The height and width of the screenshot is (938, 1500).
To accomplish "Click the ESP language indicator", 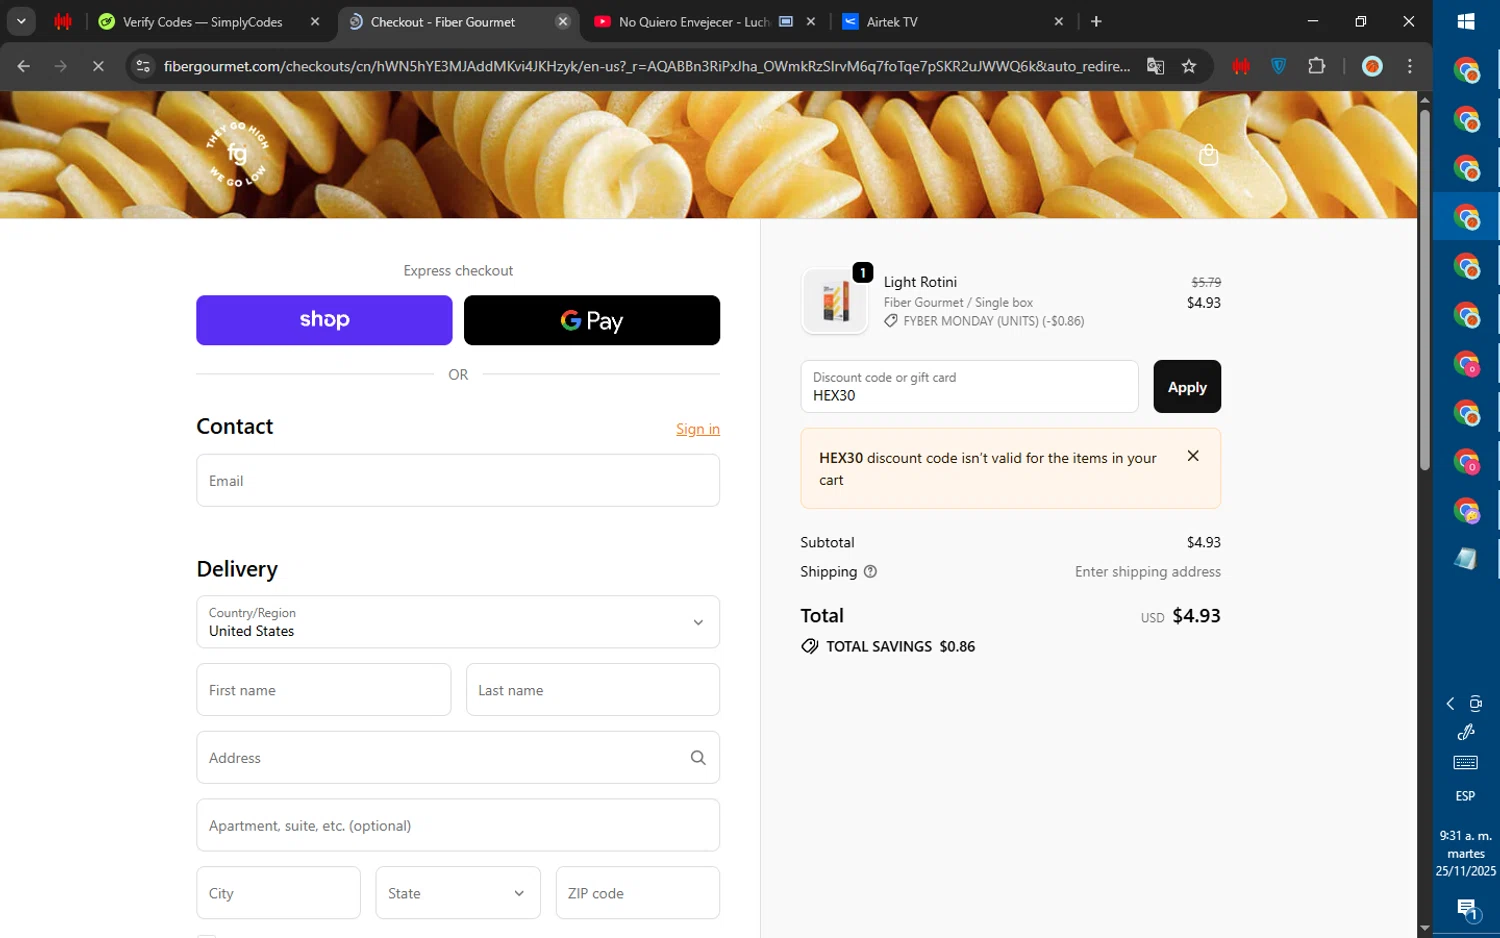I will [x=1465, y=796].
